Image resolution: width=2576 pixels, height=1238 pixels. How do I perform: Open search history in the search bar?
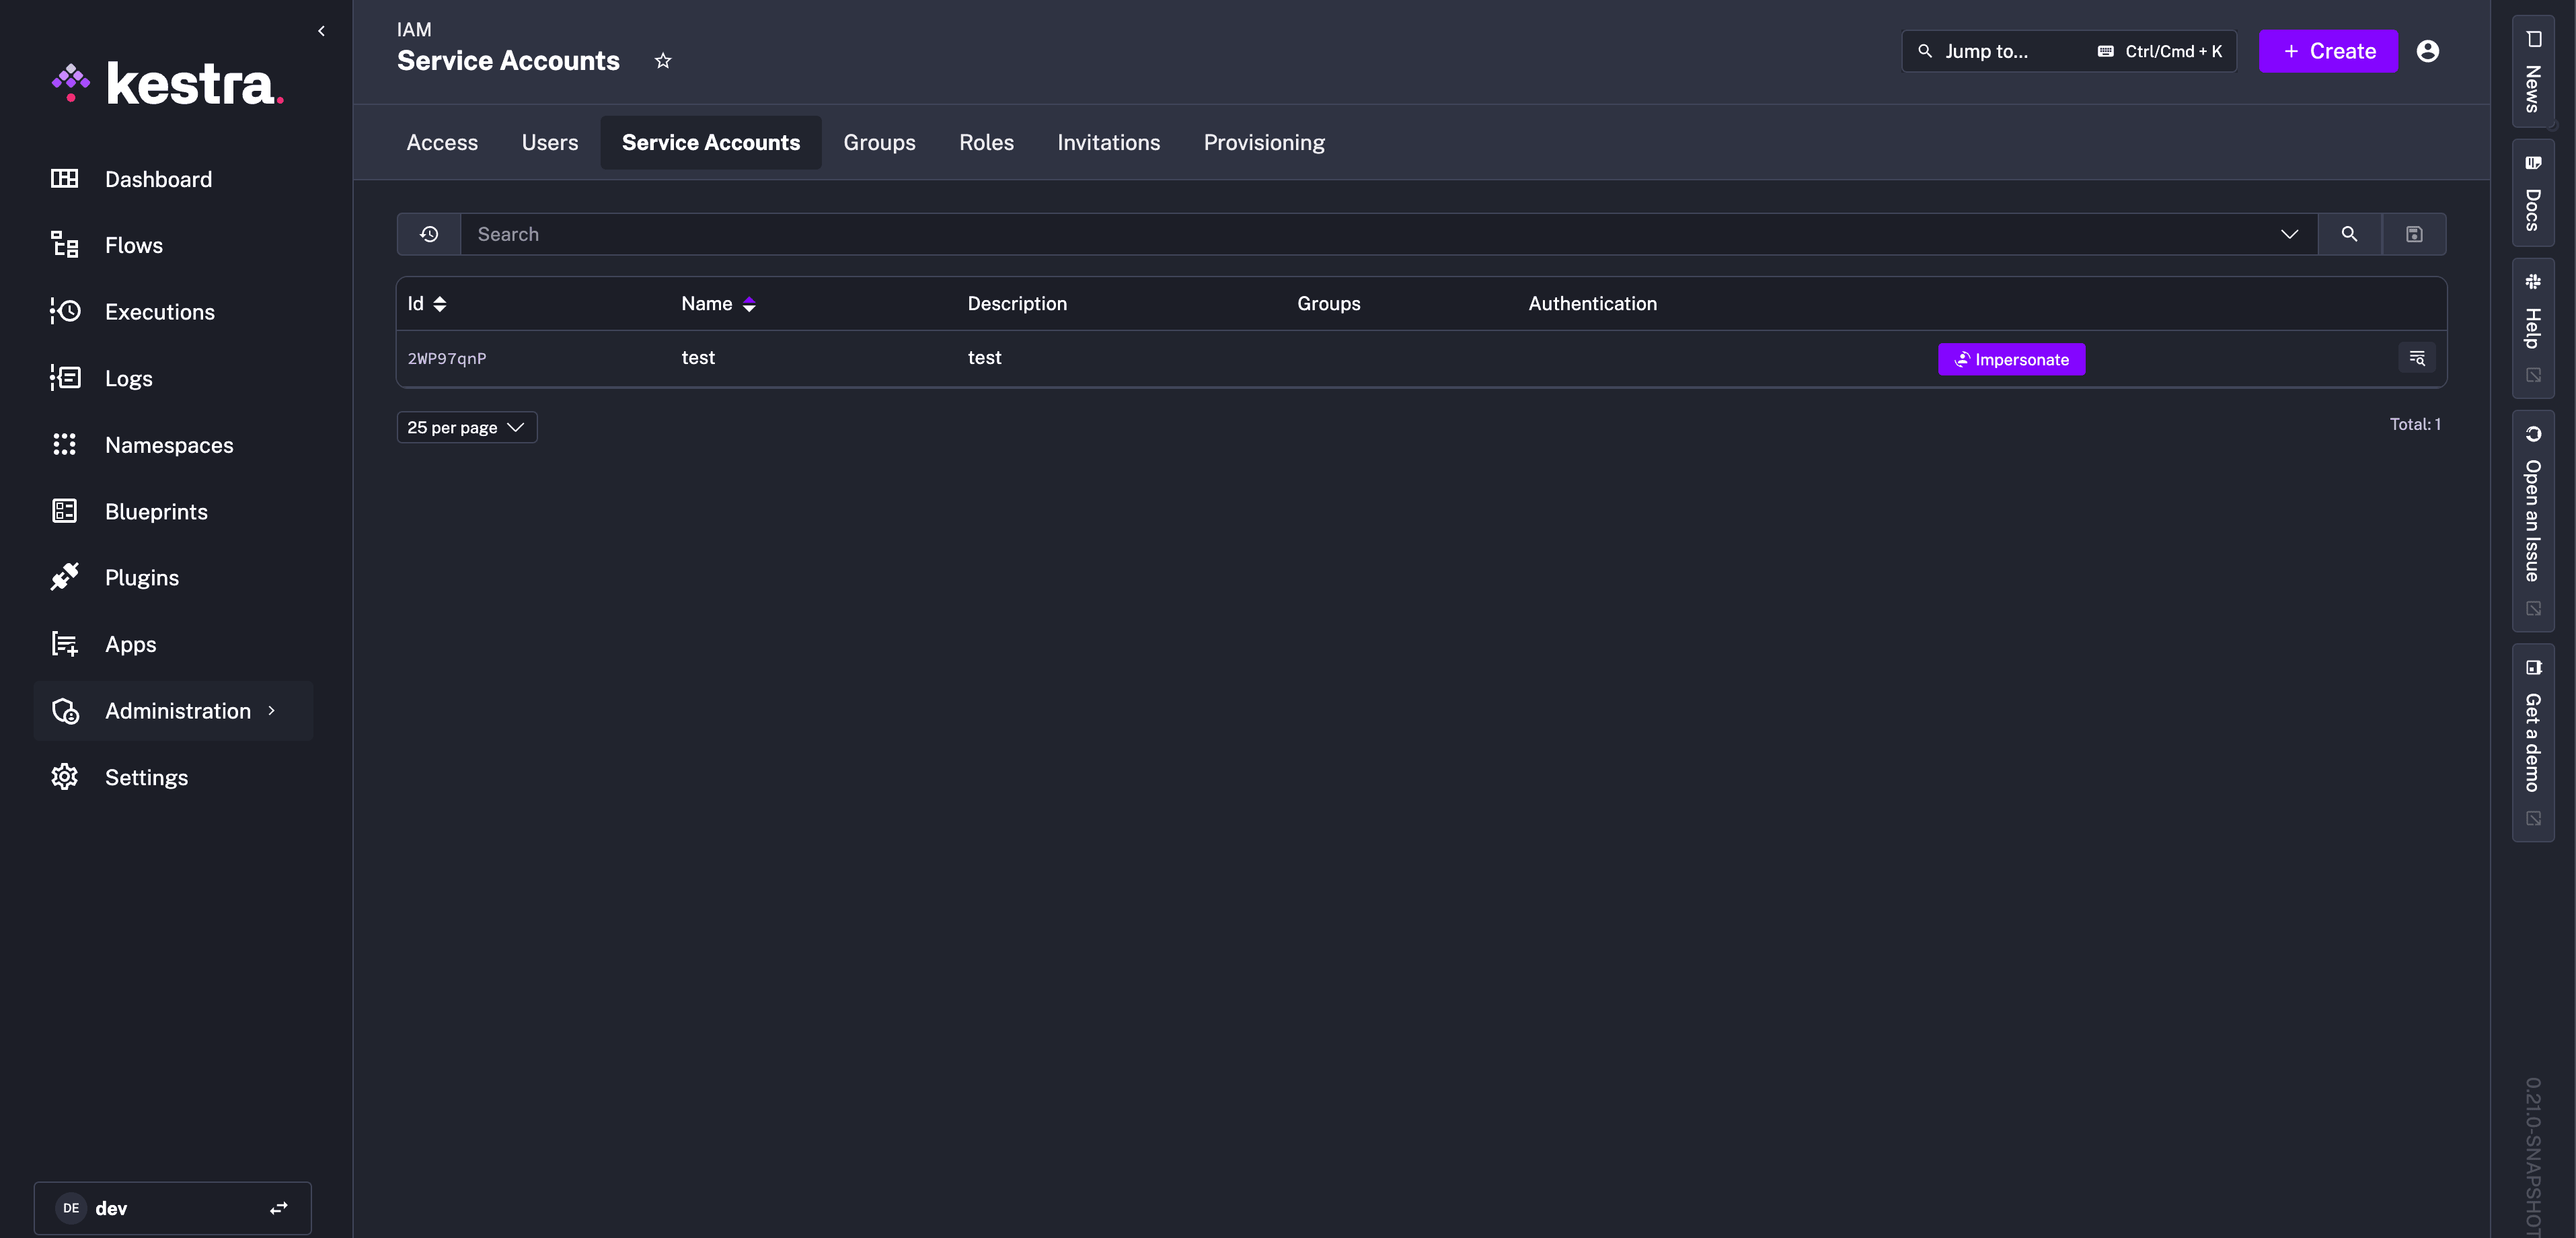click(429, 233)
